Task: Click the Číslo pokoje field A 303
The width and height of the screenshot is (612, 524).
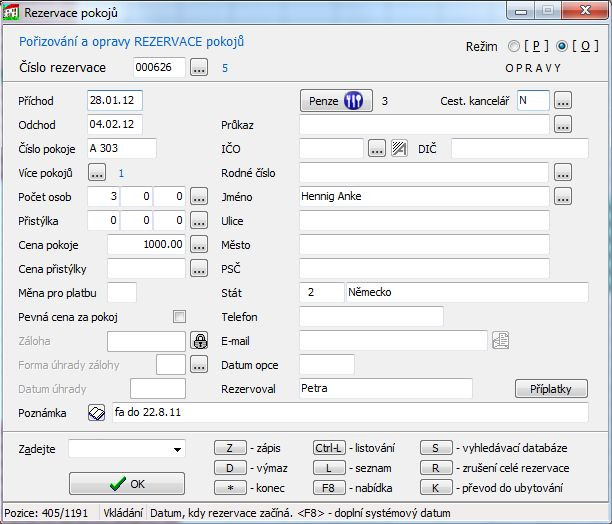Action: point(122,148)
